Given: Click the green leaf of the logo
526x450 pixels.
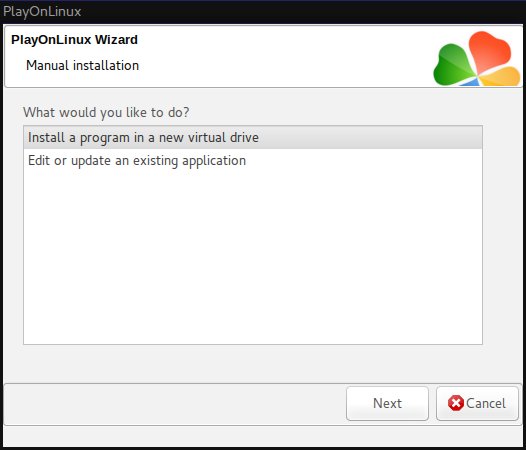Looking at the screenshot, I should coord(453,65).
